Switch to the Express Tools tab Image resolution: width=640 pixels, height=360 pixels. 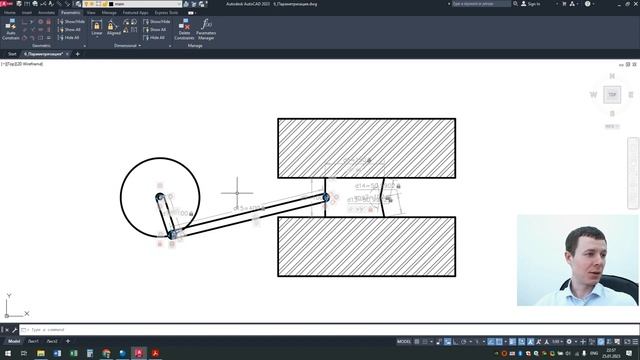point(167,13)
